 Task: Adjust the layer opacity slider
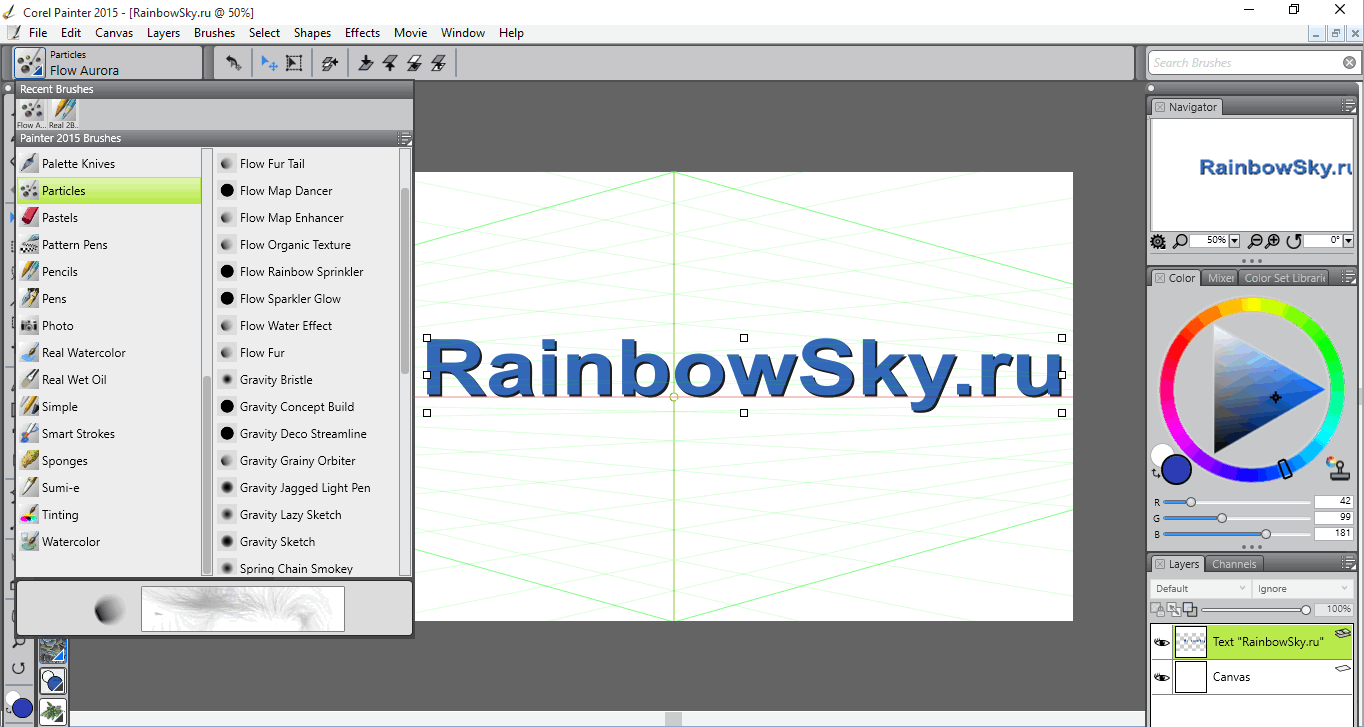click(x=1256, y=609)
